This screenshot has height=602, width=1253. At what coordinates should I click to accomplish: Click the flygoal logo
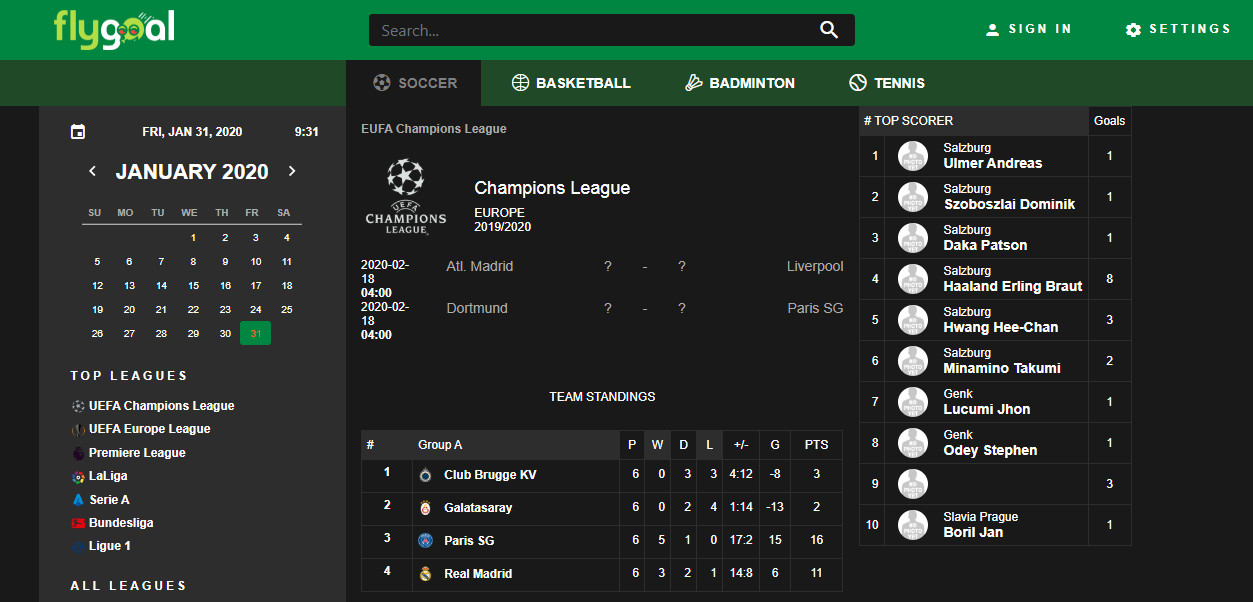114,29
